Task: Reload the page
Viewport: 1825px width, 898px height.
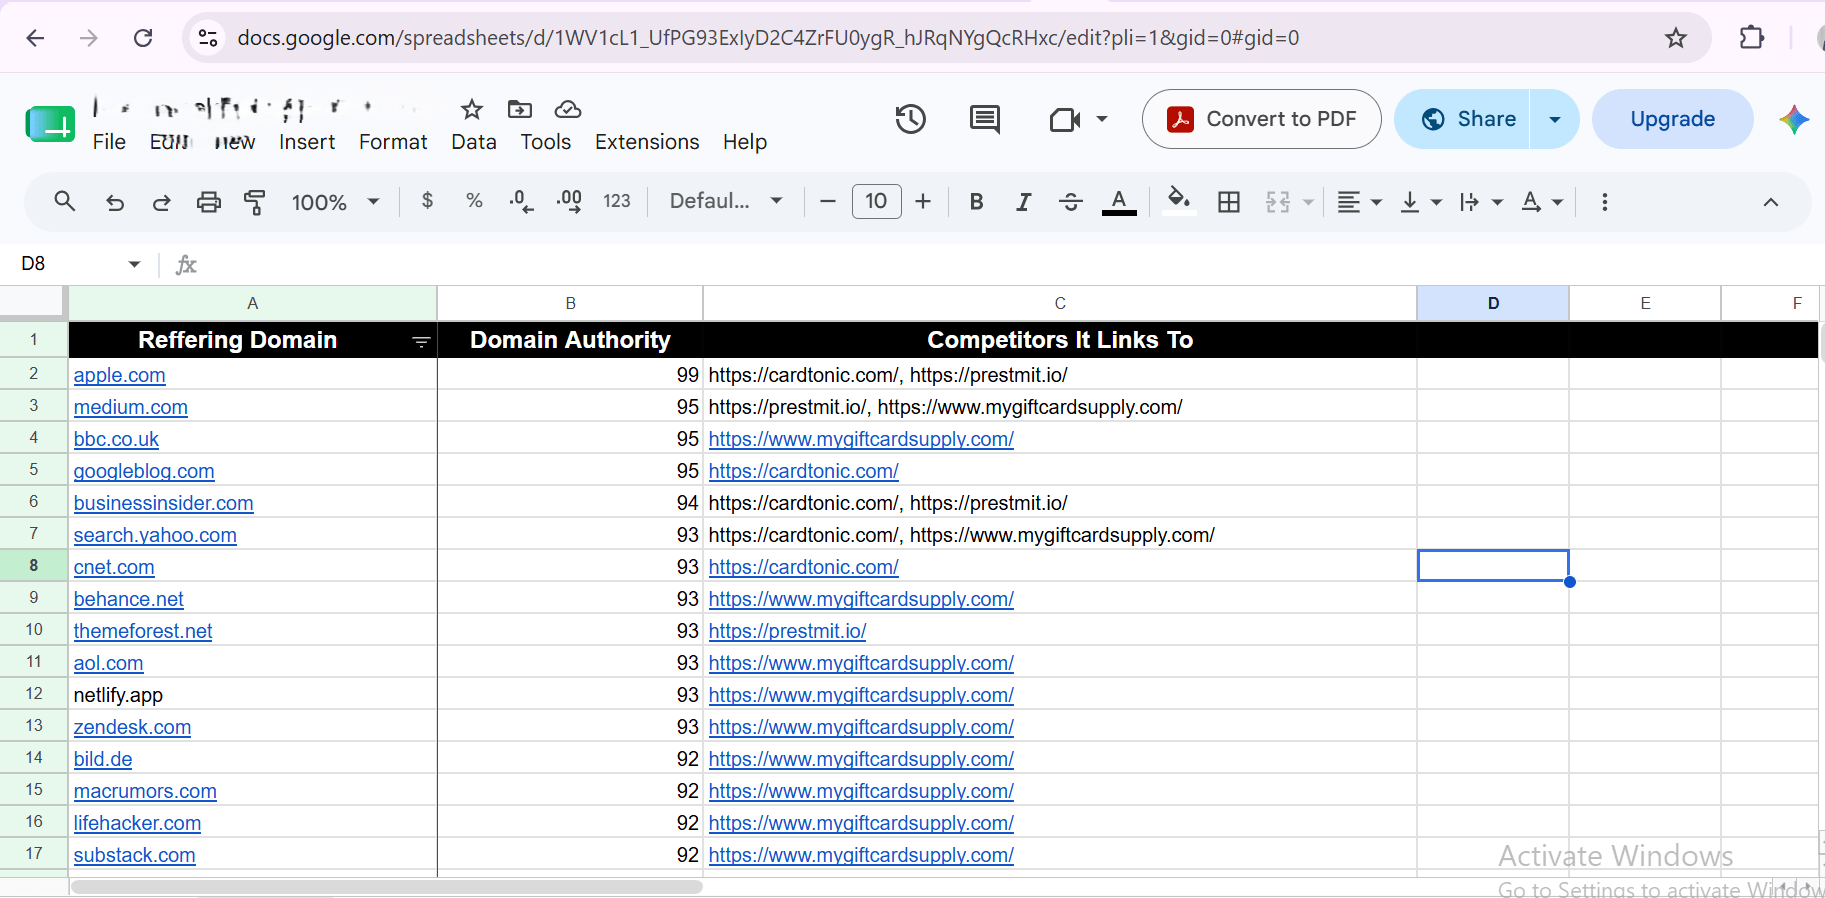Action: coord(143,38)
